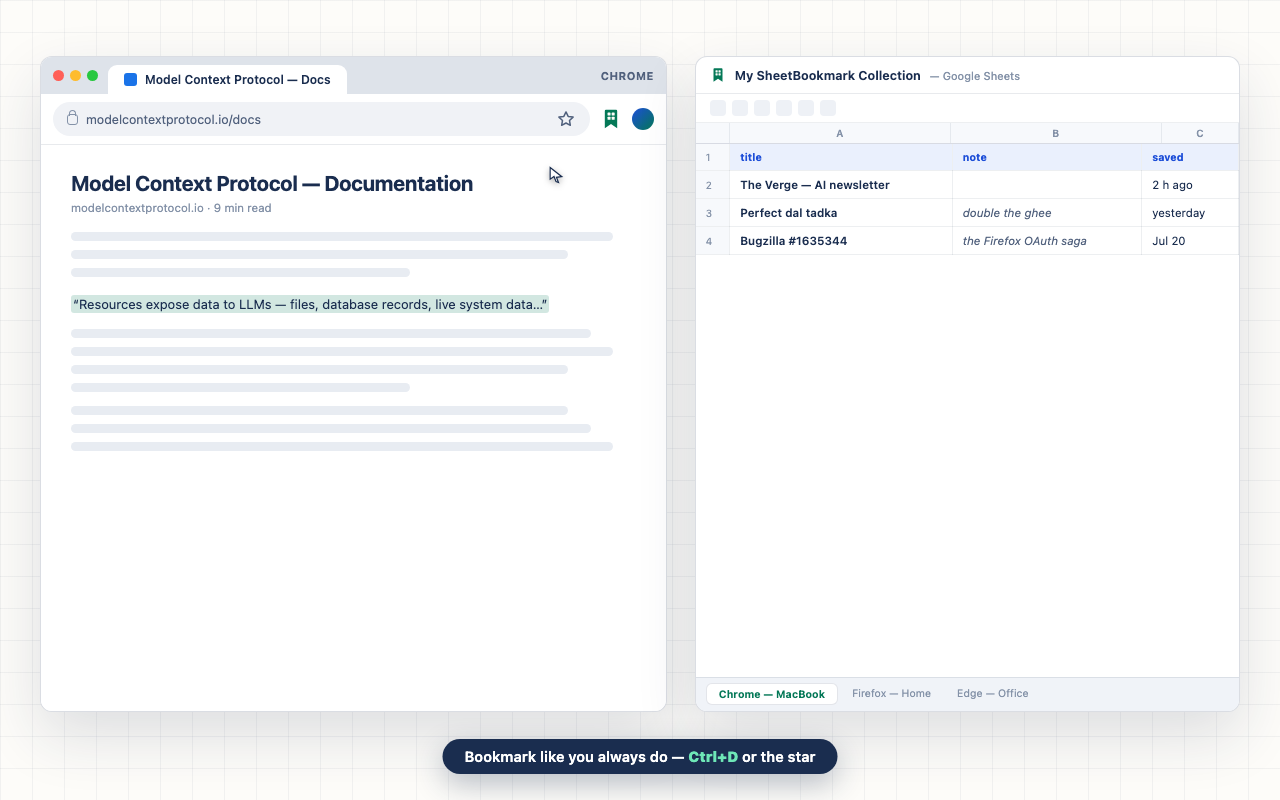Click the 'My SheetBookmark Collection' title
Image resolution: width=1280 pixels, height=800 pixels.
tap(828, 75)
